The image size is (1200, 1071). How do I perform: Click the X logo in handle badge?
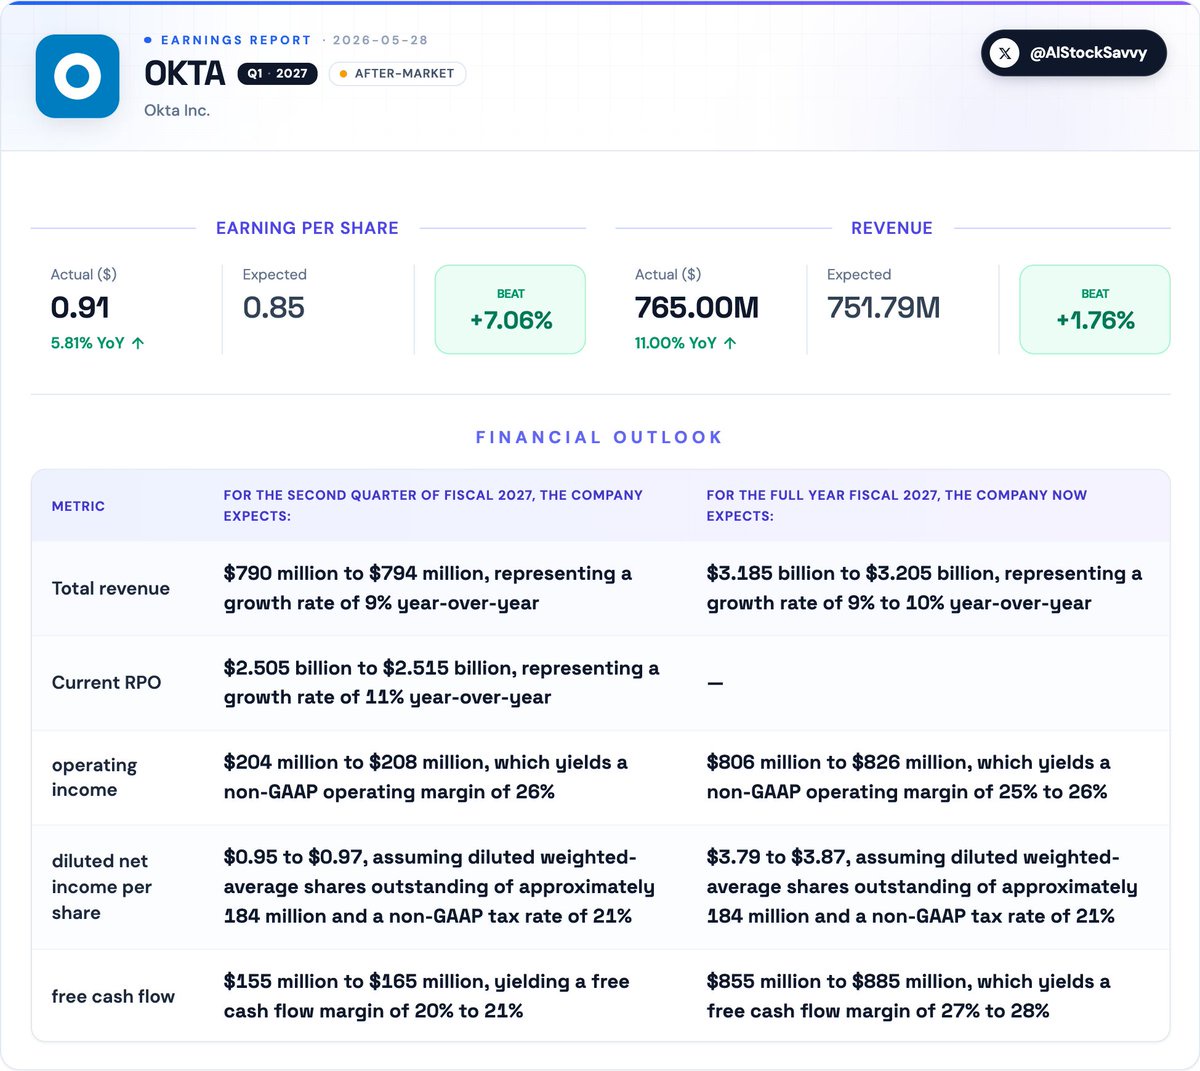[x=1004, y=53]
